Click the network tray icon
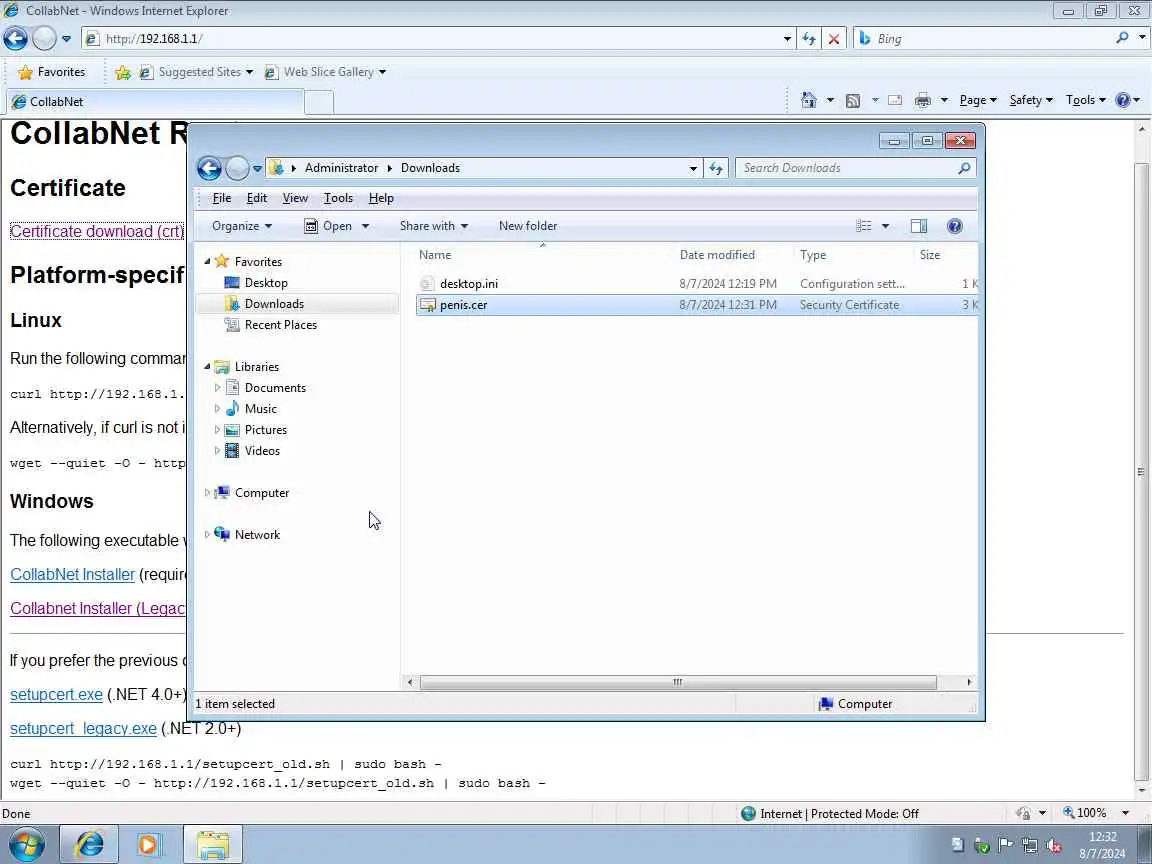The width and height of the screenshot is (1152, 864). coord(1030,846)
